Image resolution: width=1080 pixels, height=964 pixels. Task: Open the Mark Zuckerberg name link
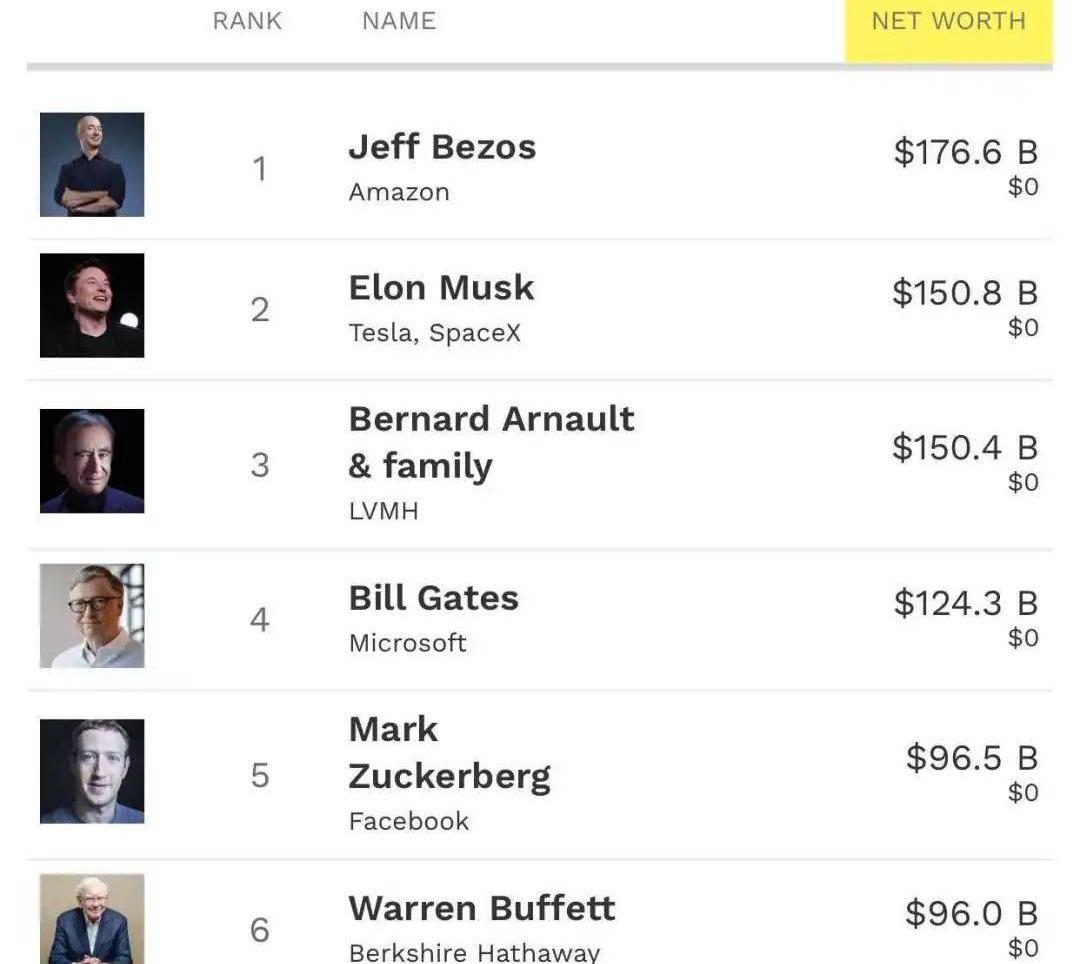coord(449,753)
